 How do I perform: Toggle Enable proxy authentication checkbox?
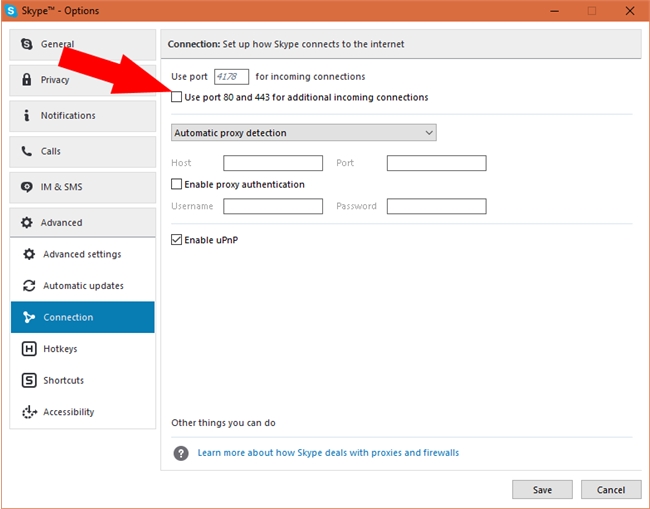point(177,185)
